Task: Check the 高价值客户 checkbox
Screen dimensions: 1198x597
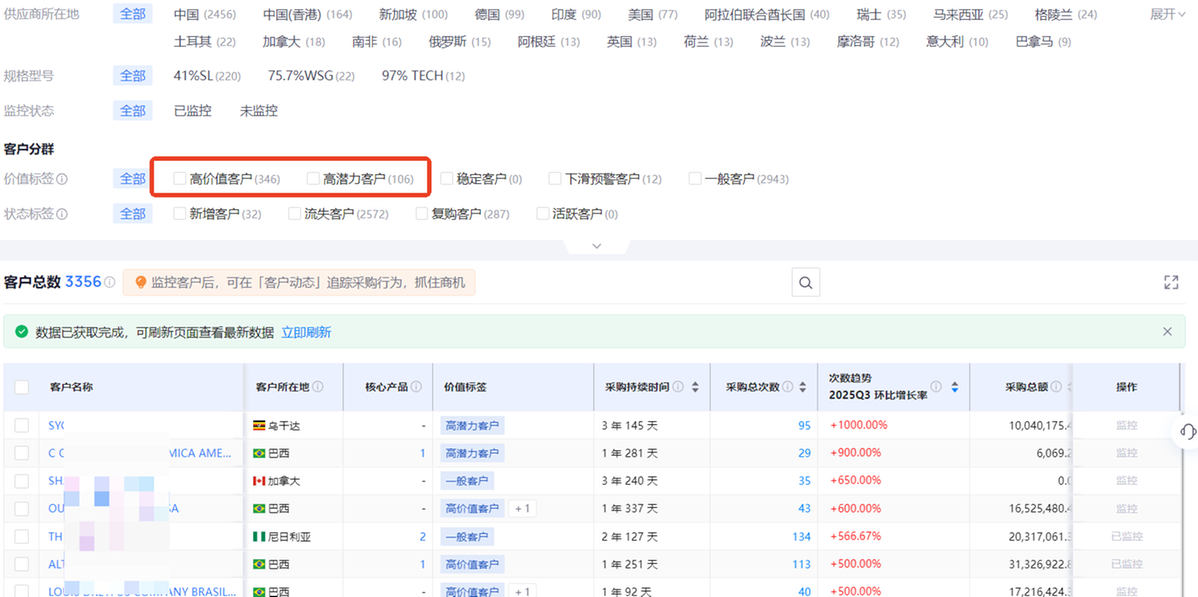Action: click(180, 179)
